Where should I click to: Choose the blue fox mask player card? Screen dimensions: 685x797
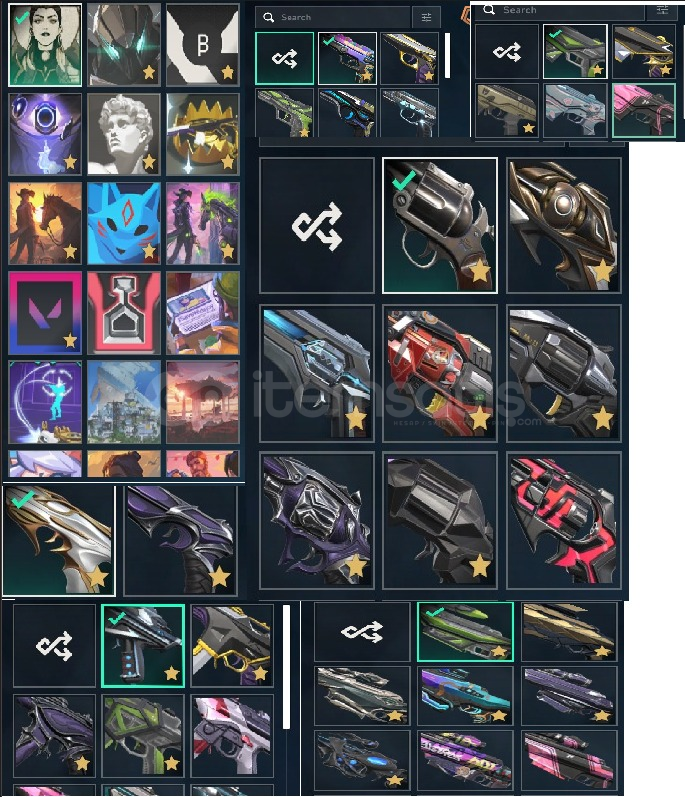(x=123, y=224)
